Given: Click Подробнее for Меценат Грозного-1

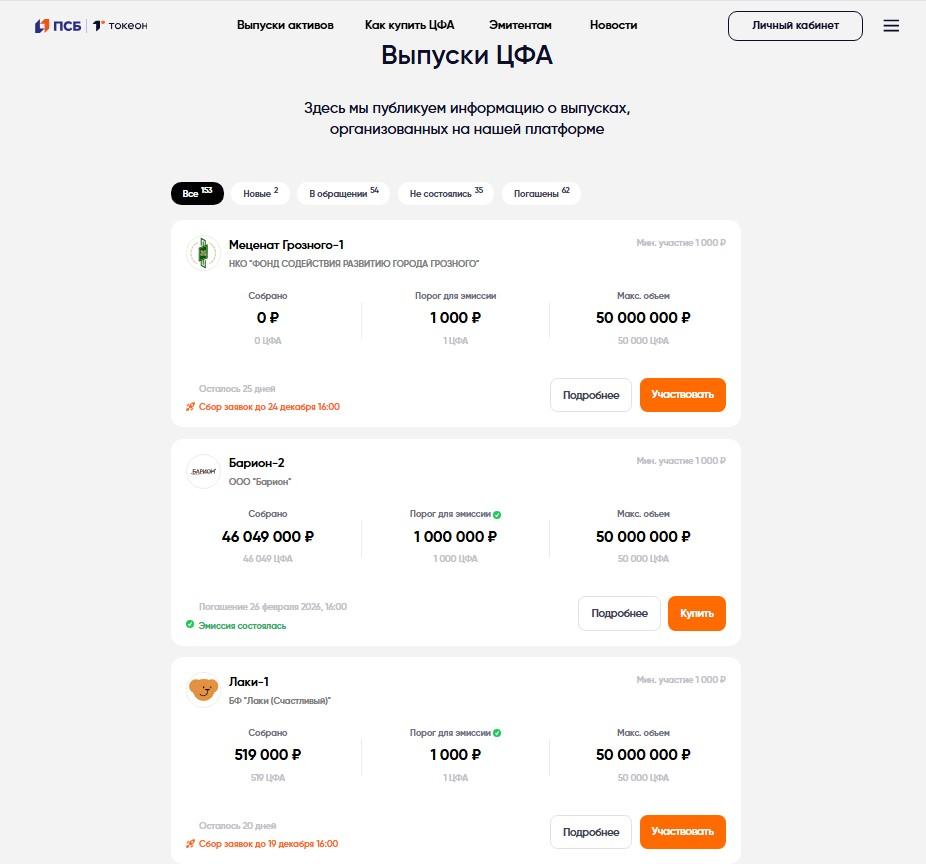Looking at the screenshot, I should tap(590, 395).
